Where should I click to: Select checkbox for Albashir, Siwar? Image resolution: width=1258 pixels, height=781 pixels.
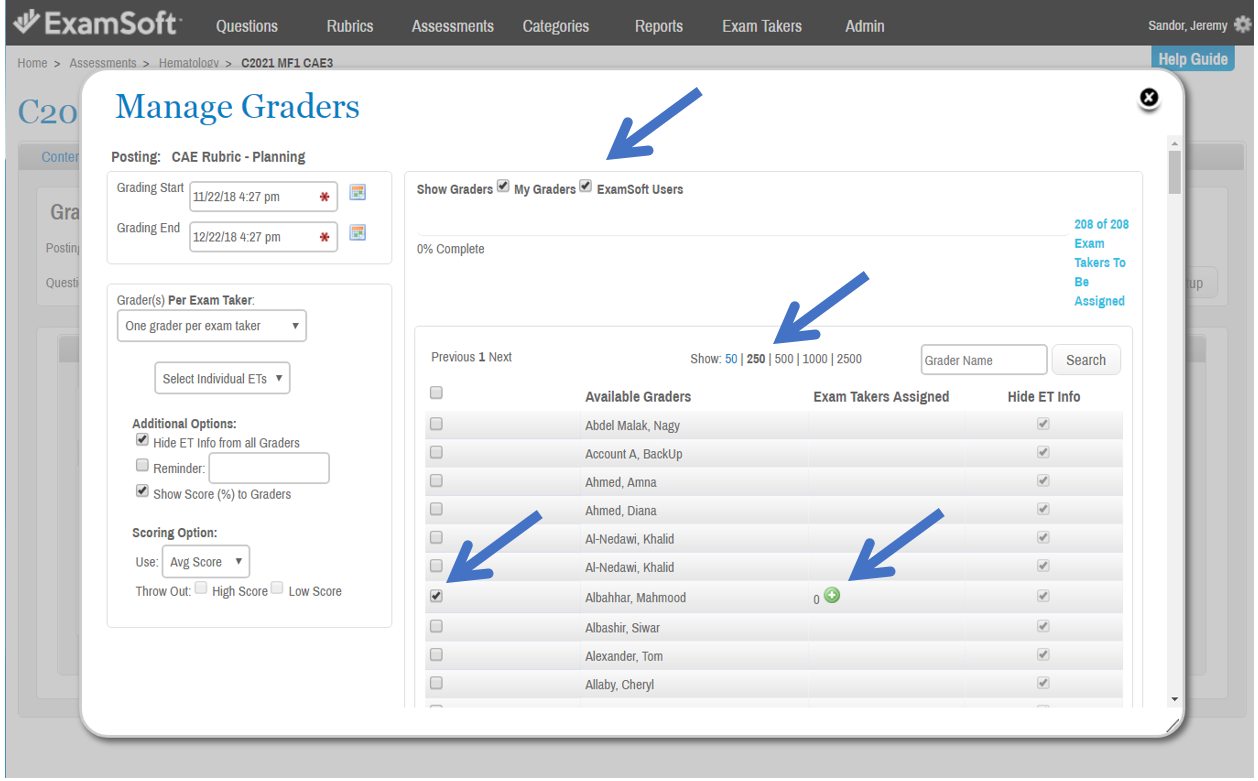[436, 627]
